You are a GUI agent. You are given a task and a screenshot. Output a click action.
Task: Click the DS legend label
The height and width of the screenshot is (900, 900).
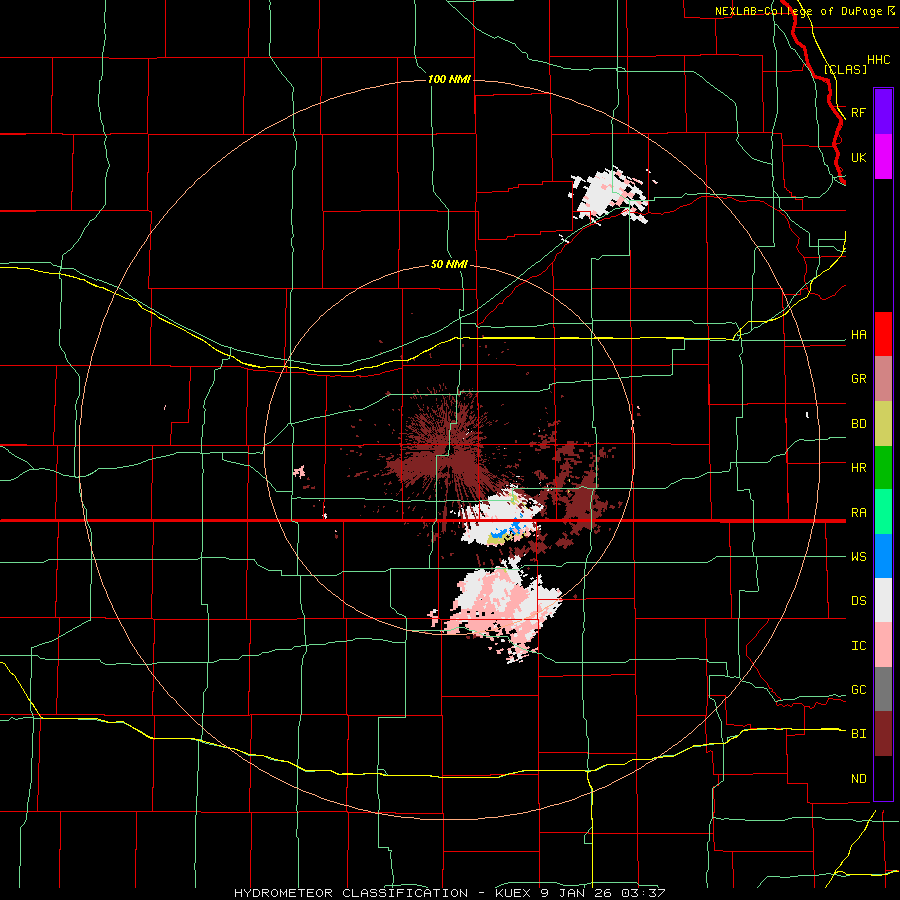pos(859,601)
